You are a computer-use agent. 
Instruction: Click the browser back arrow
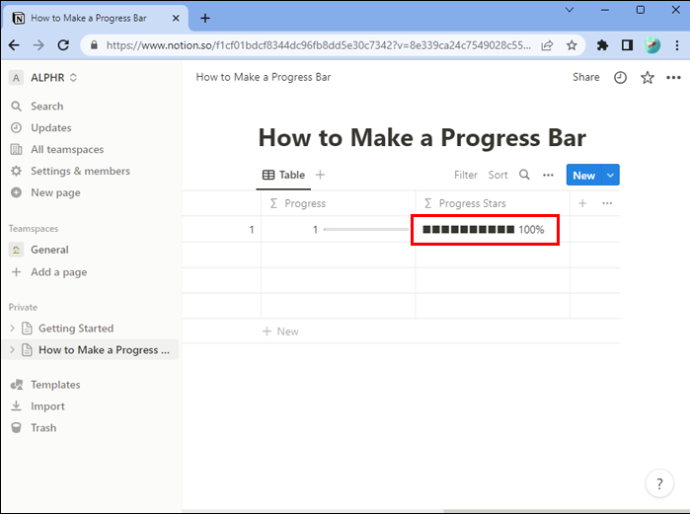[x=14, y=45]
